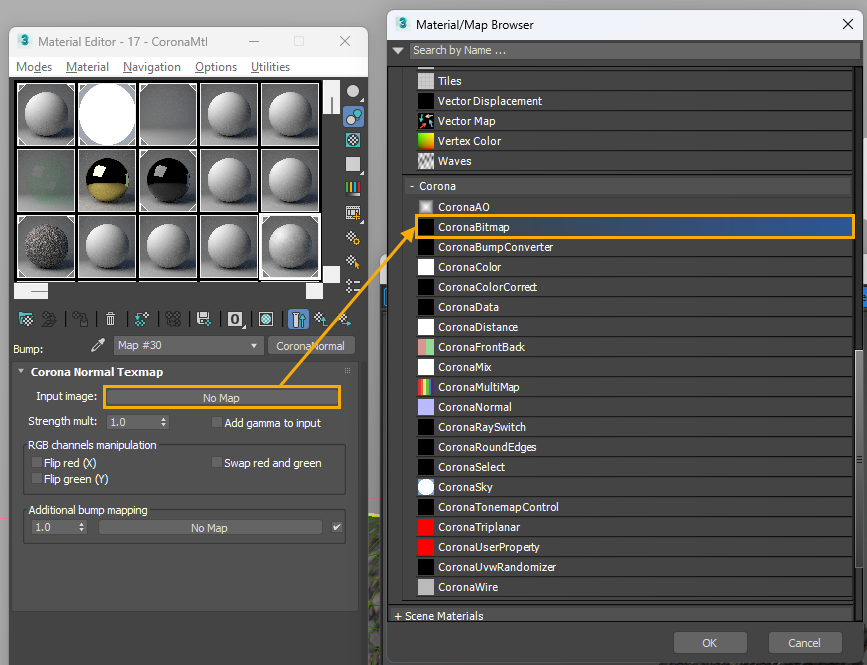867x665 pixels.
Task: Open the Material menu
Action: click(87, 67)
